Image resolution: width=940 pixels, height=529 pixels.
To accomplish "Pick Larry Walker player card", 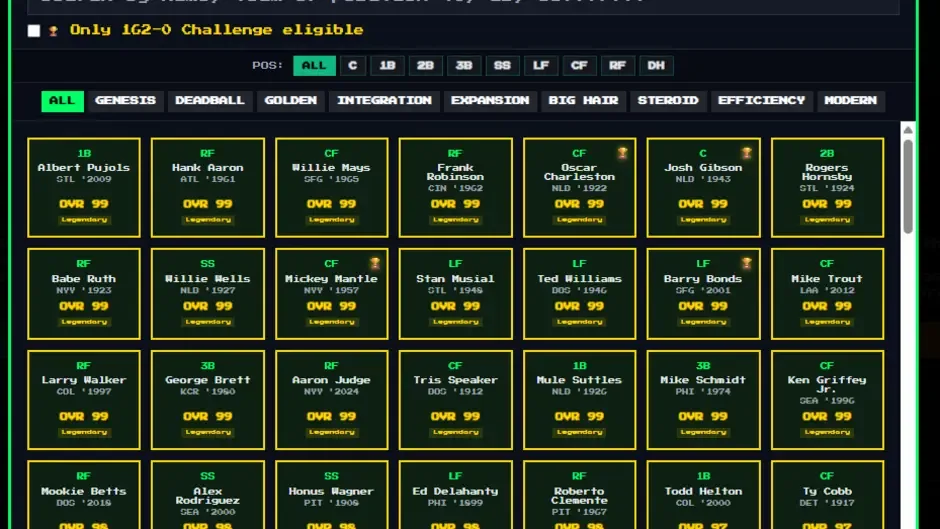I will (x=84, y=400).
